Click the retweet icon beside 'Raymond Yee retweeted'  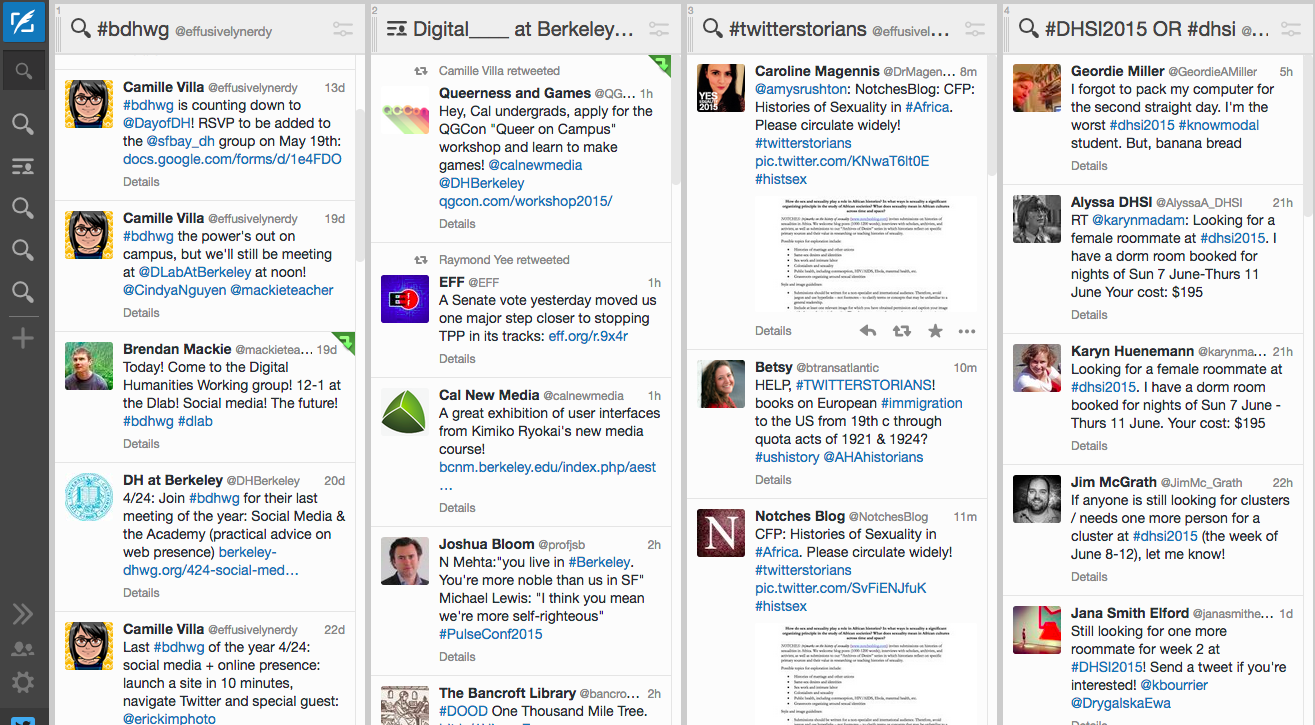(x=422, y=260)
